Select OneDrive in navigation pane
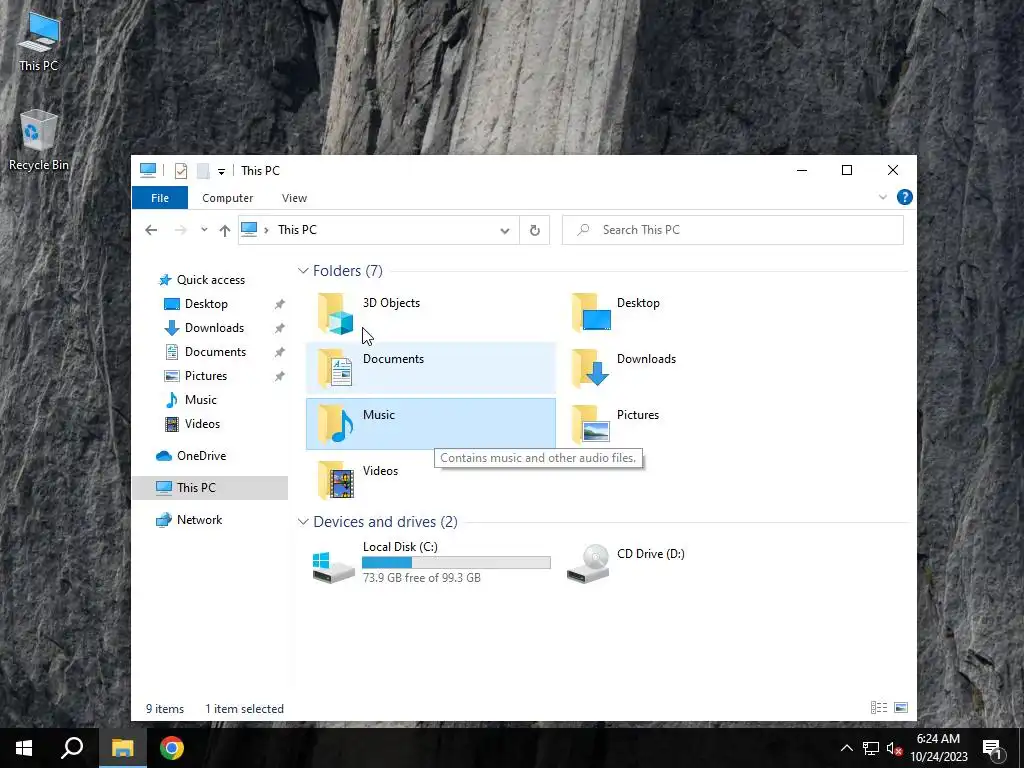Image resolution: width=1024 pixels, height=768 pixels. pyautogui.click(x=201, y=456)
